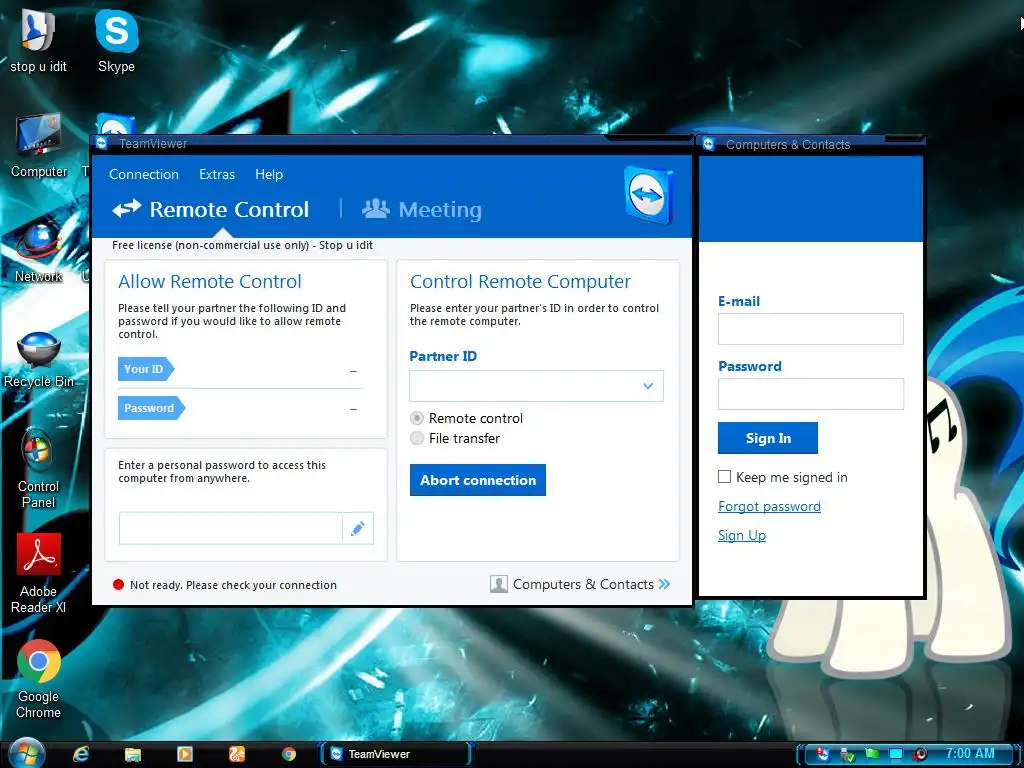
Task: Open the Forgot password link
Action: pyautogui.click(x=769, y=506)
